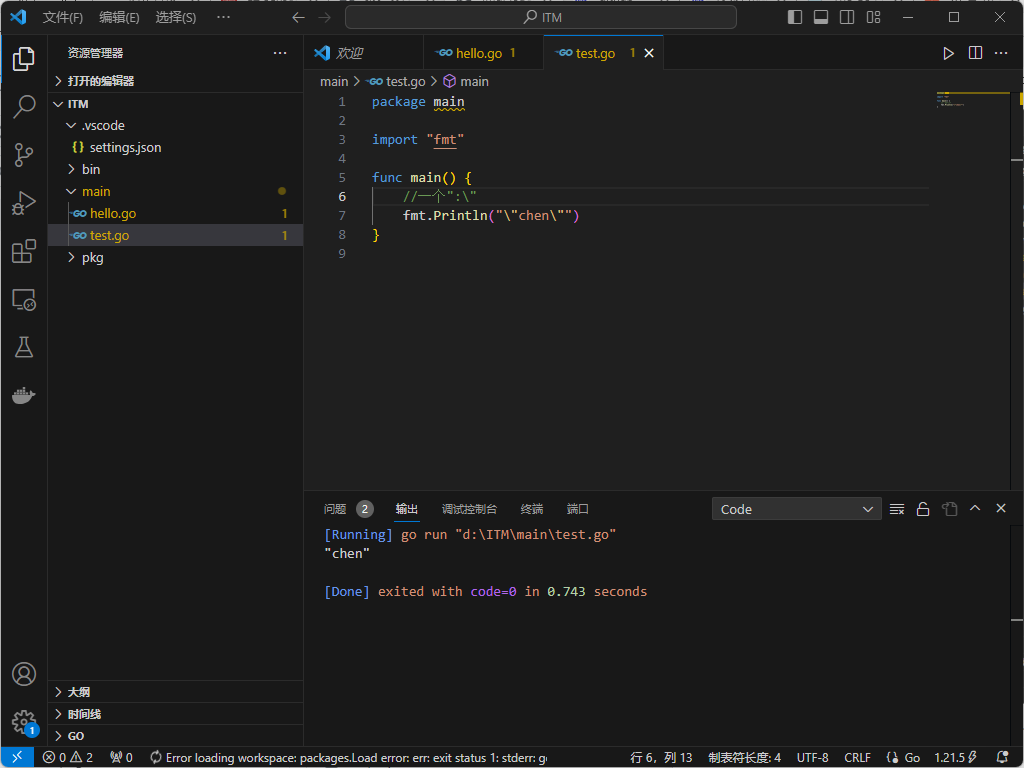Open the Run and Debug view
The image size is (1024, 768).
(24, 204)
